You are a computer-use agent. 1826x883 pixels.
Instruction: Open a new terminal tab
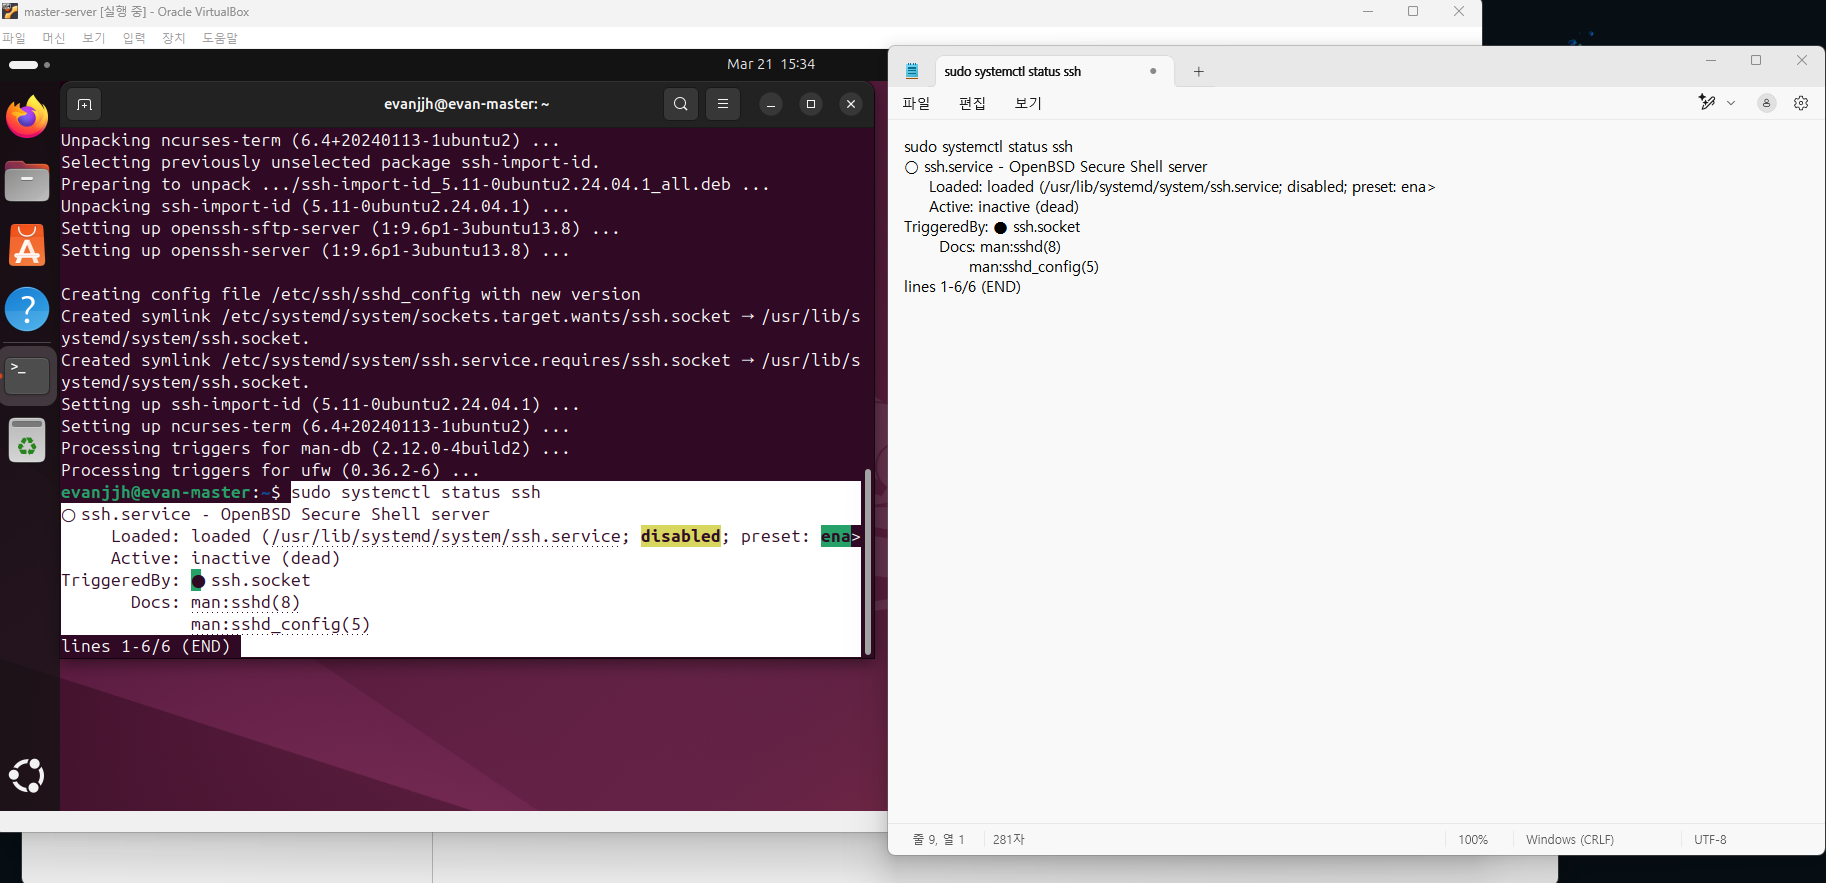click(84, 104)
